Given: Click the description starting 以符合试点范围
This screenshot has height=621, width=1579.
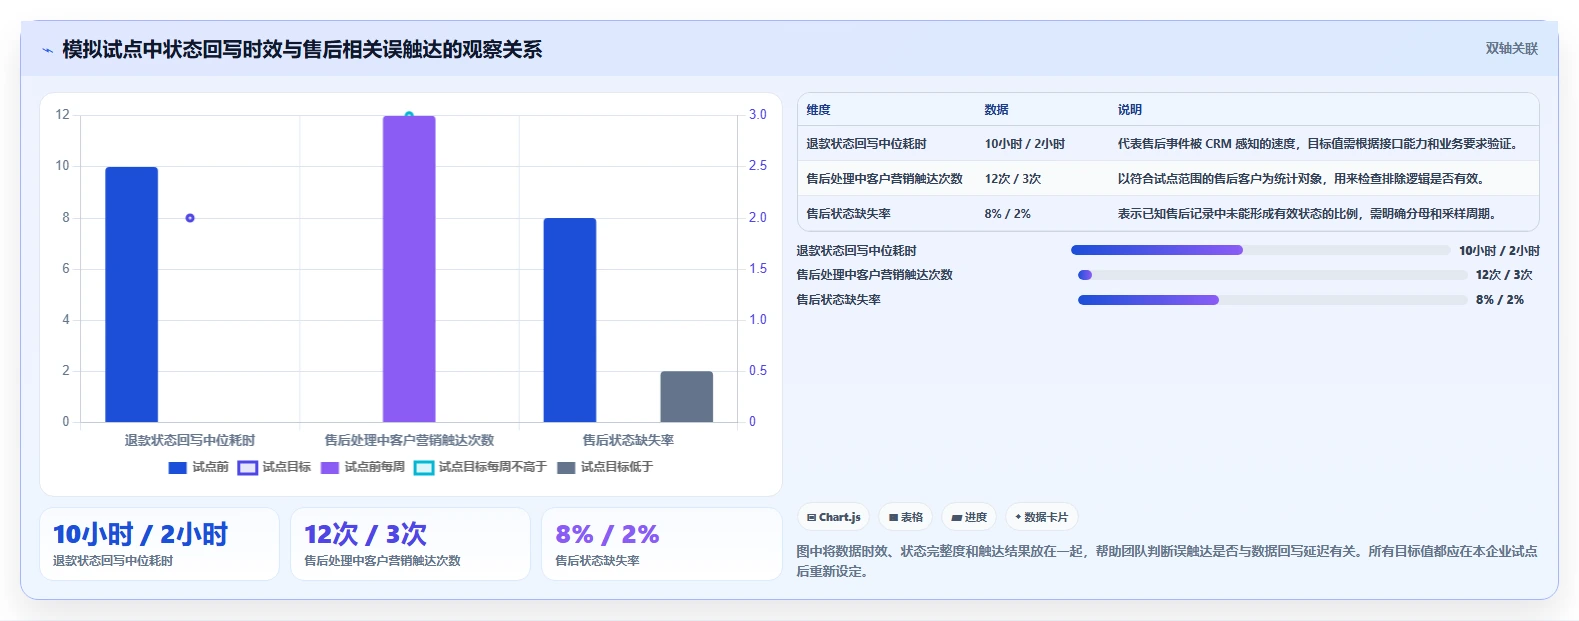Looking at the screenshot, I should [1303, 179].
